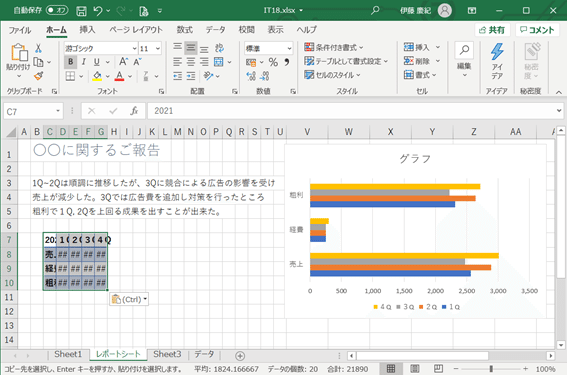The width and height of the screenshot is (567, 375).
Task: Click the Paste clipboard icon
Action: (19, 52)
